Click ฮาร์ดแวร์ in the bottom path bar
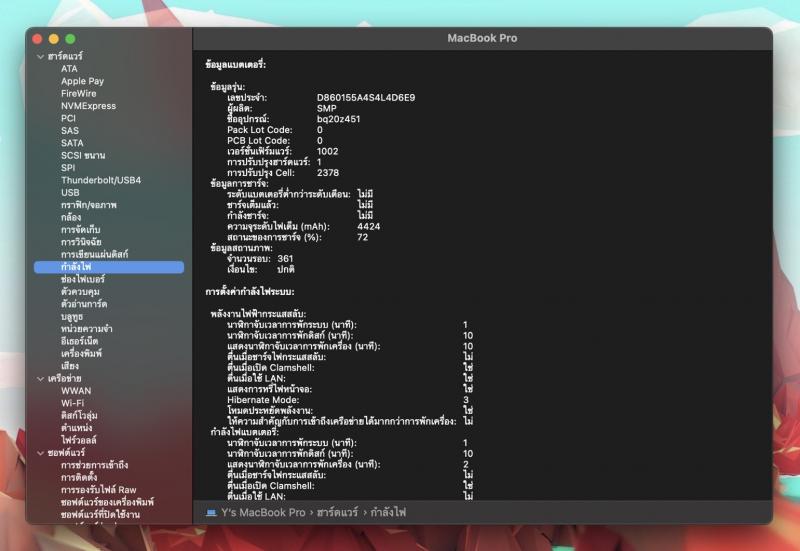This screenshot has height=551, width=800. tap(337, 512)
